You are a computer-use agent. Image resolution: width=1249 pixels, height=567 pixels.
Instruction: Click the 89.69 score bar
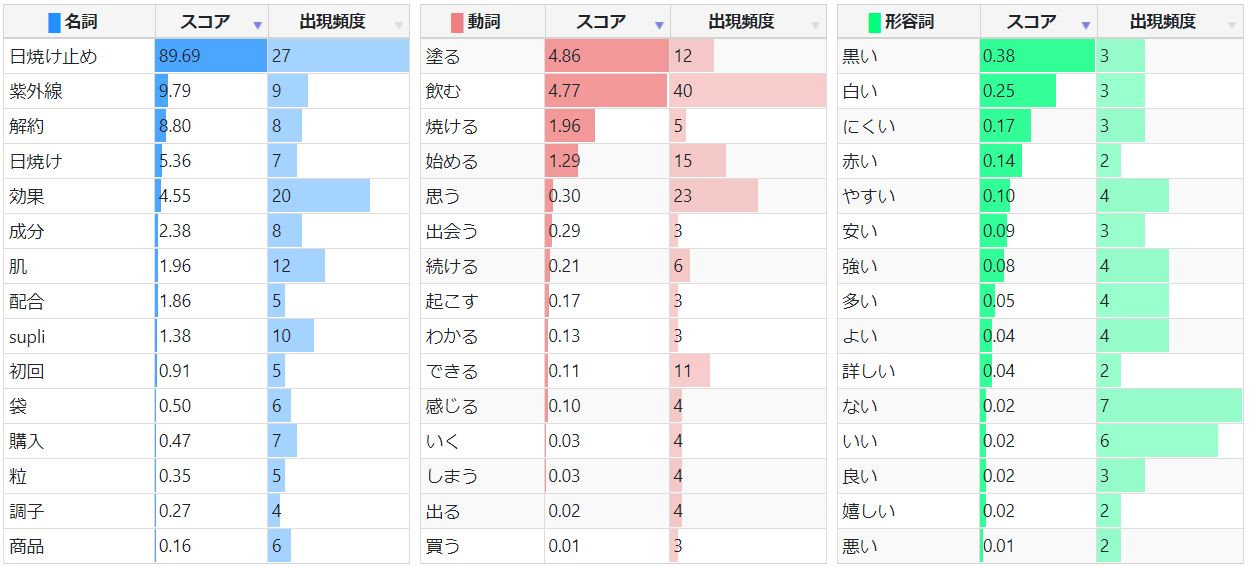(x=211, y=56)
